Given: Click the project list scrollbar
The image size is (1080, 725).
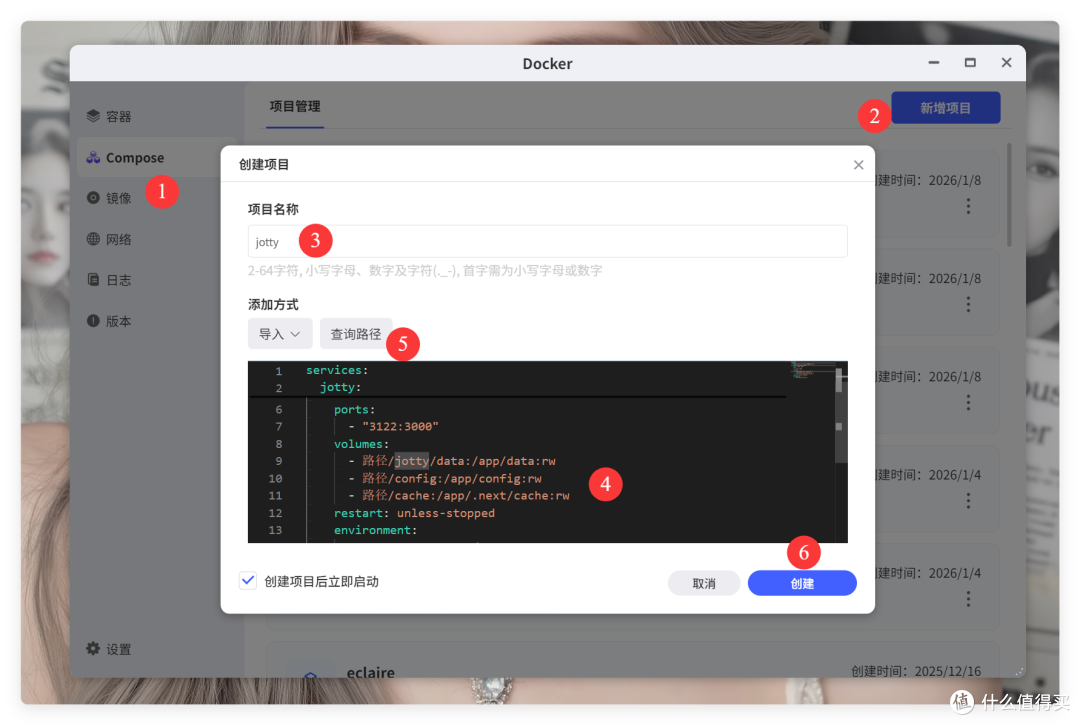Looking at the screenshot, I should pyautogui.click(x=1009, y=195).
